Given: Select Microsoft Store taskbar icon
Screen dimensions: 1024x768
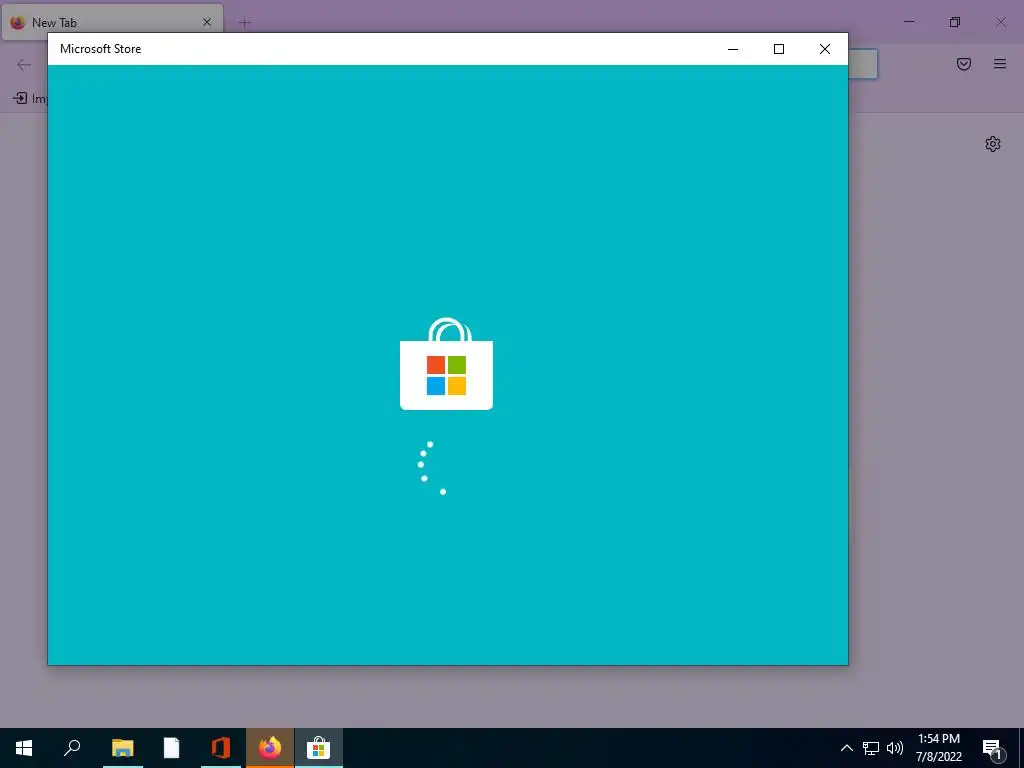Looking at the screenshot, I should pyautogui.click(x=319, y=748).
